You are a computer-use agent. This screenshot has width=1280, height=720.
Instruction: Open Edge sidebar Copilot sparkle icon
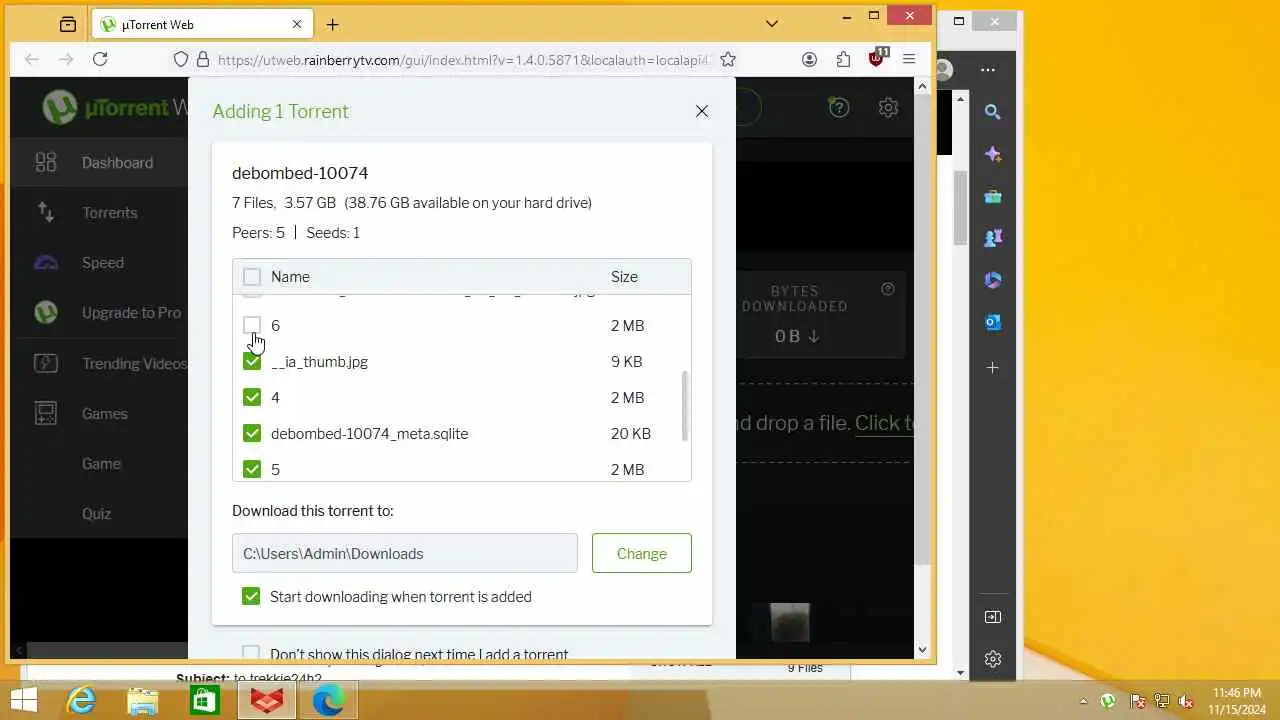[x=993, y=154]
